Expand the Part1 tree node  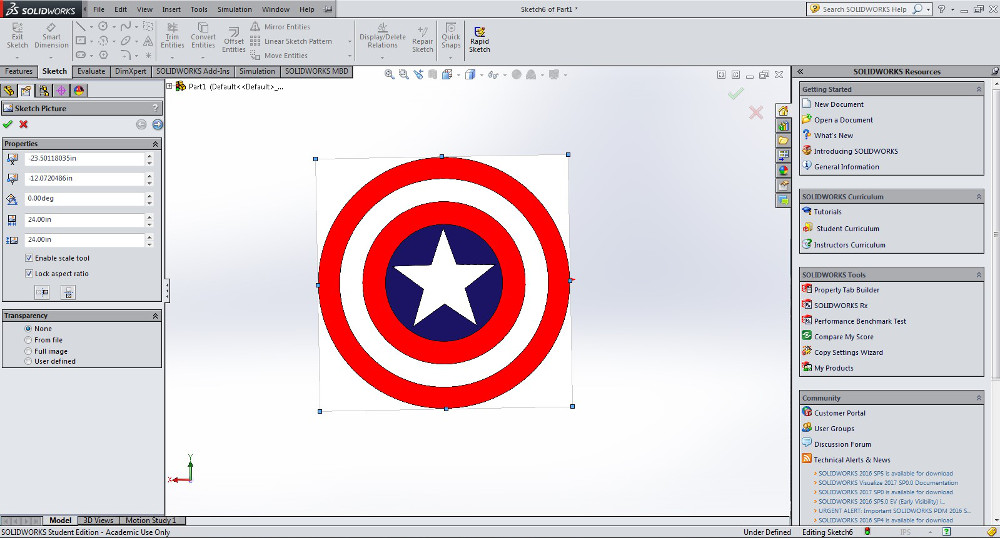click(x=170, y=86)
